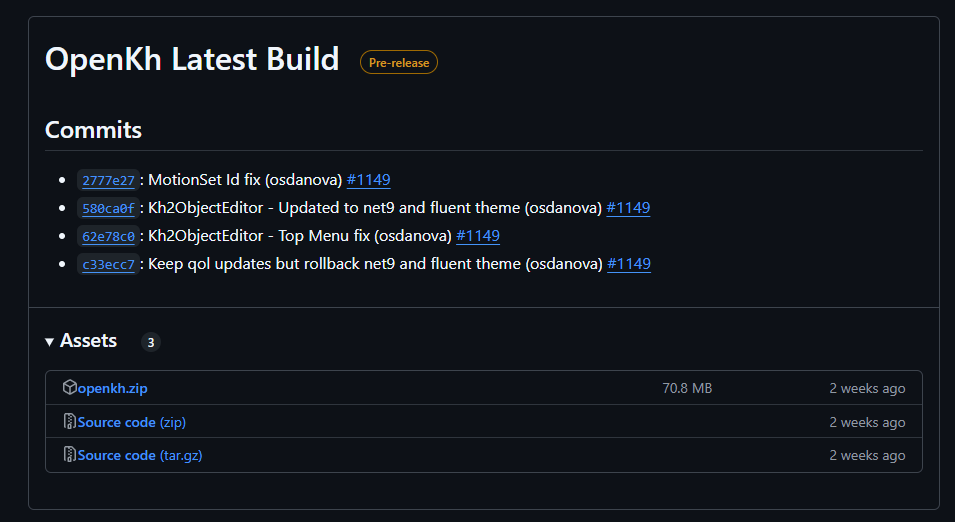The height and width of the screenshot is (522, 955).
Task: Open pull request #1149 on the MotionSet Id fix line
Action: [368, 180]
